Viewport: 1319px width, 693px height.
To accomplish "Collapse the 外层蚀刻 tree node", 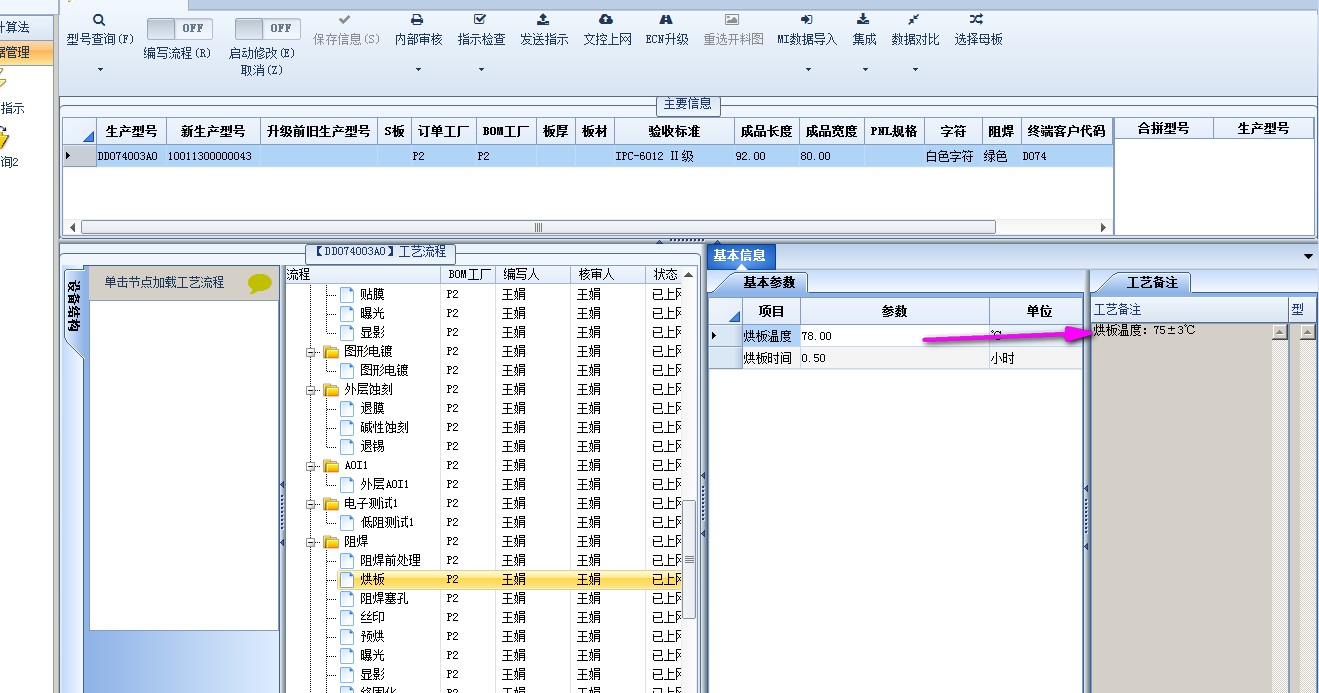I will click(312, 390).
